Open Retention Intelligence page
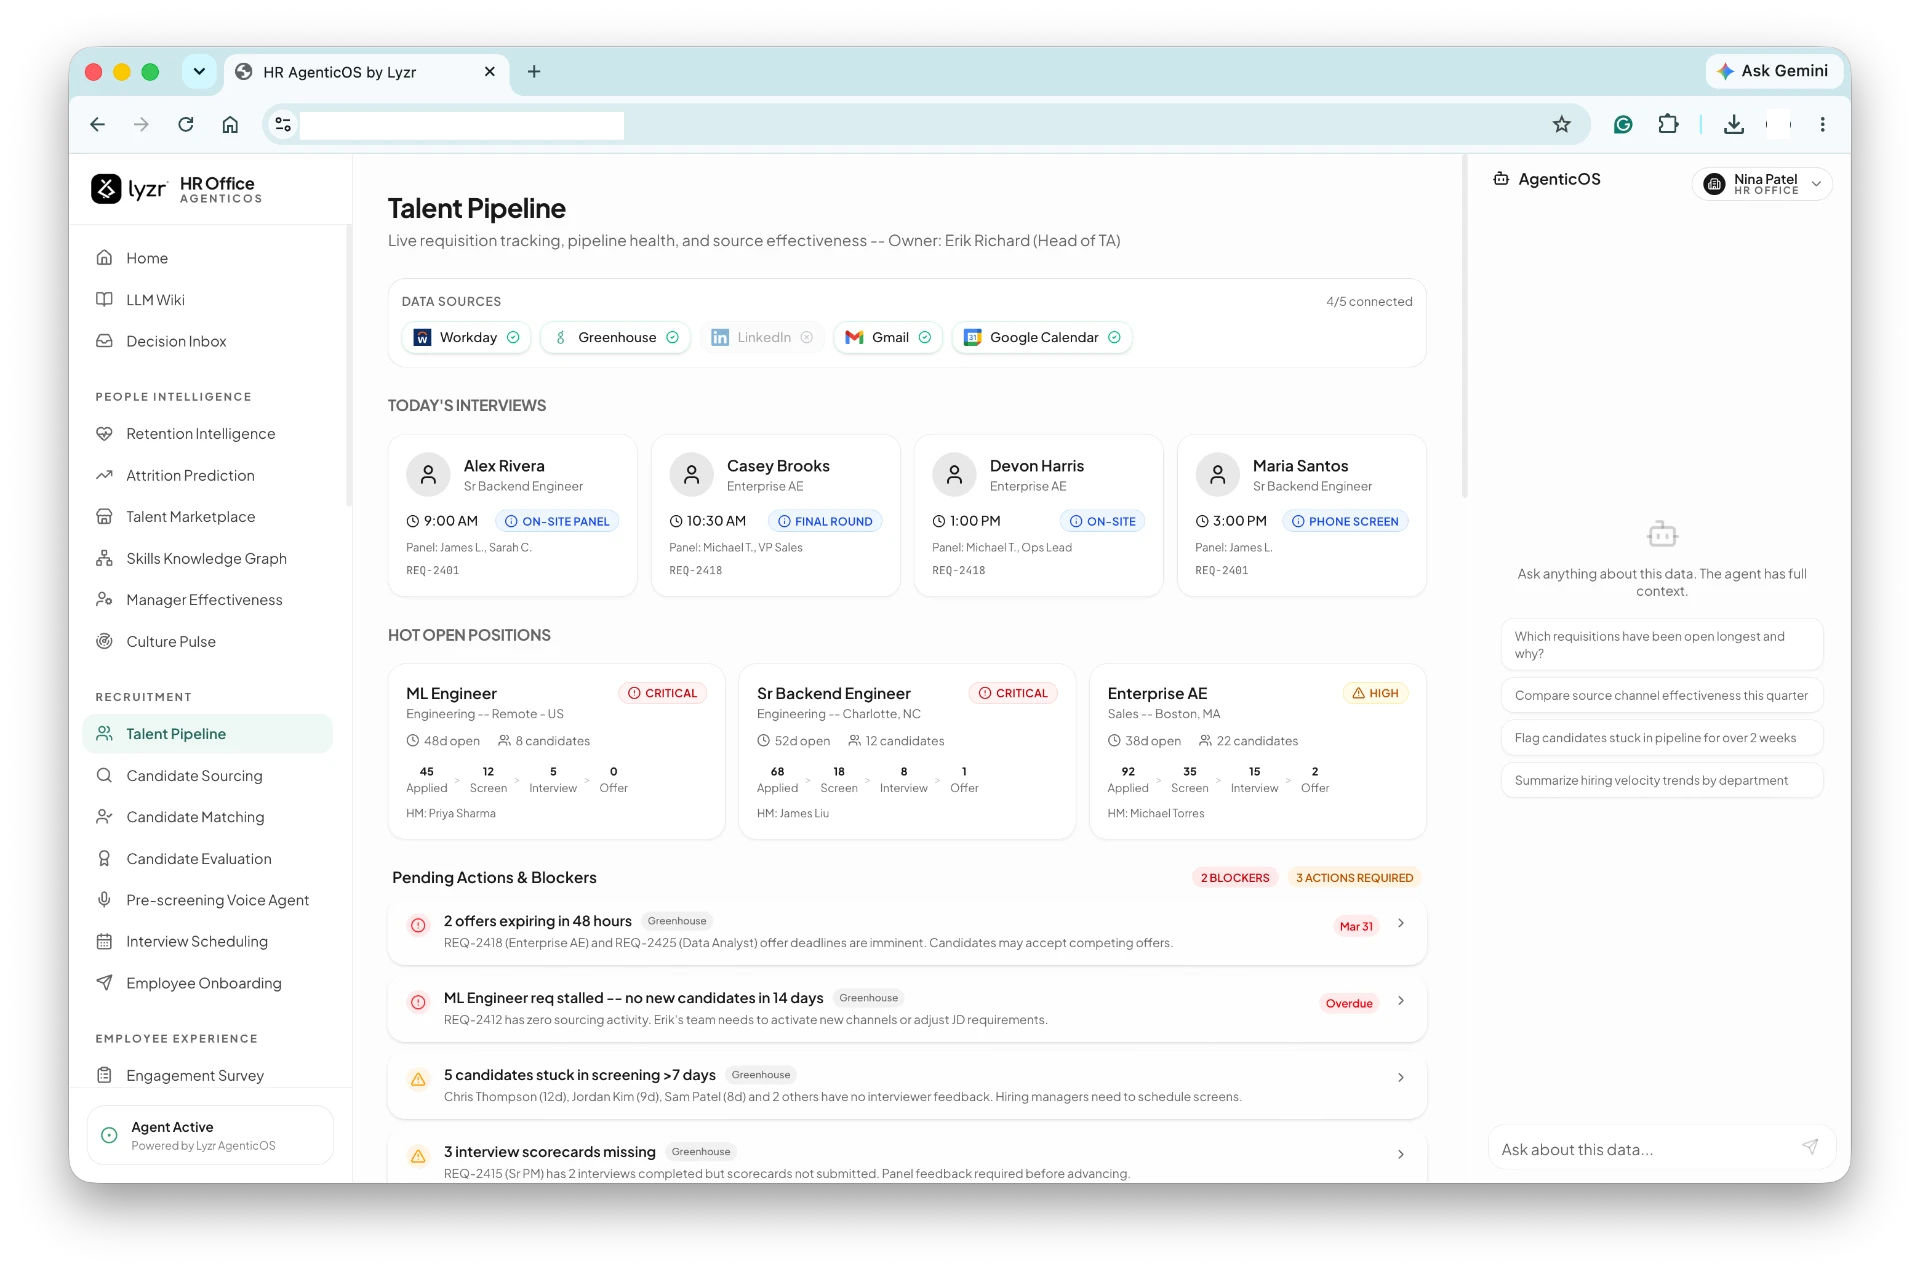 (208, 434)
